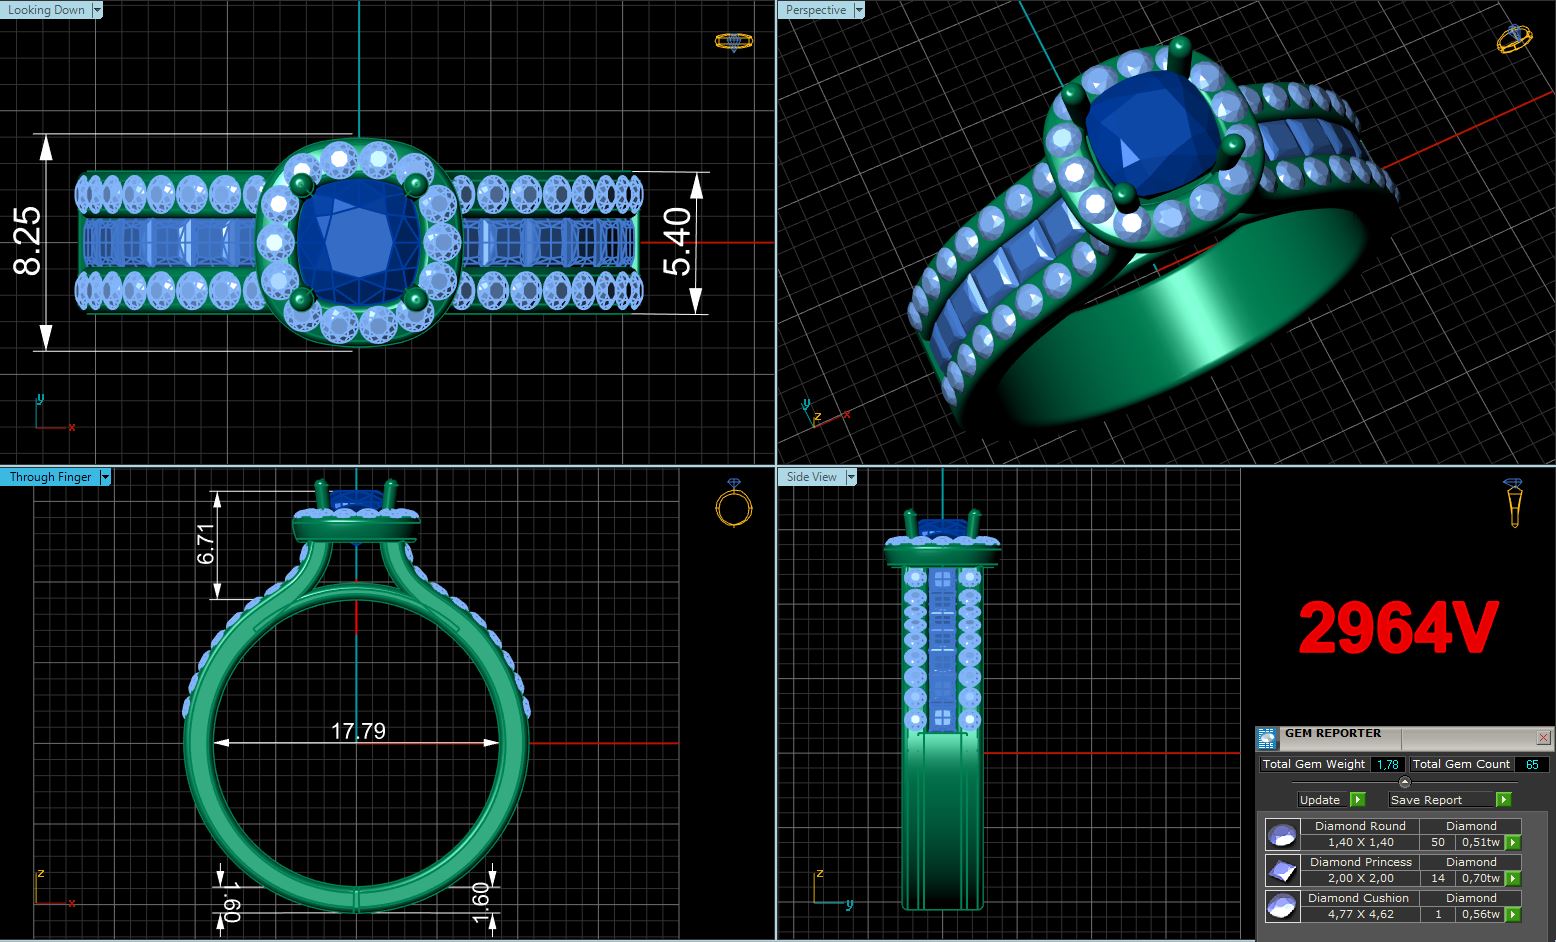Click ring shank in Through Finger view
1556x942 pixels.
click(x=356, y=745)
